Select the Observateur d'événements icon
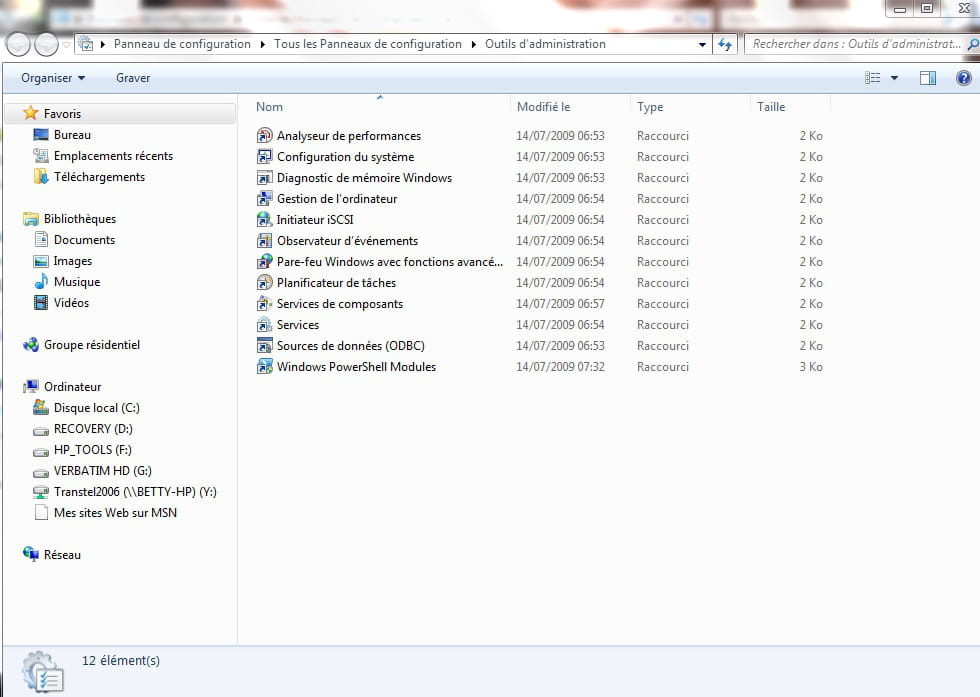The height and width of the screenshot is (697, 980). pyautogui.click(x=264, y=241)
